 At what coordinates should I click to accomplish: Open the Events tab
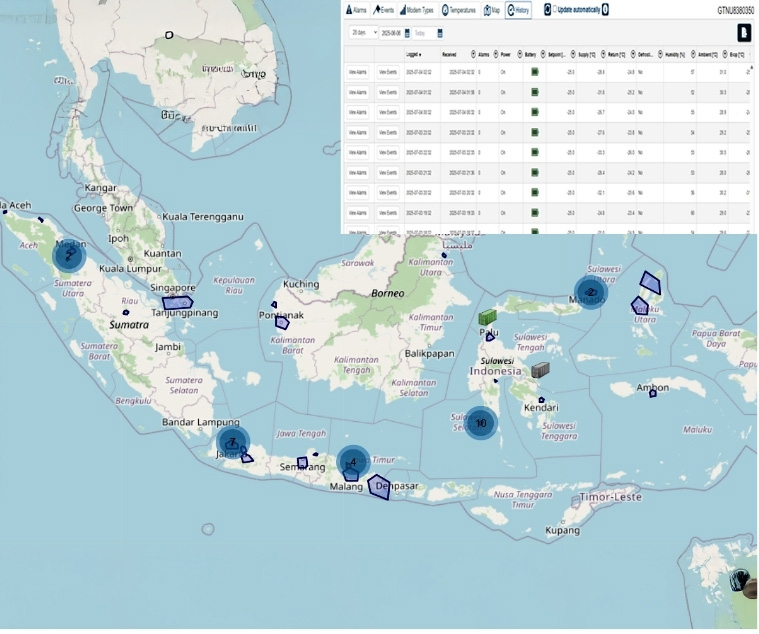(383, 10)
